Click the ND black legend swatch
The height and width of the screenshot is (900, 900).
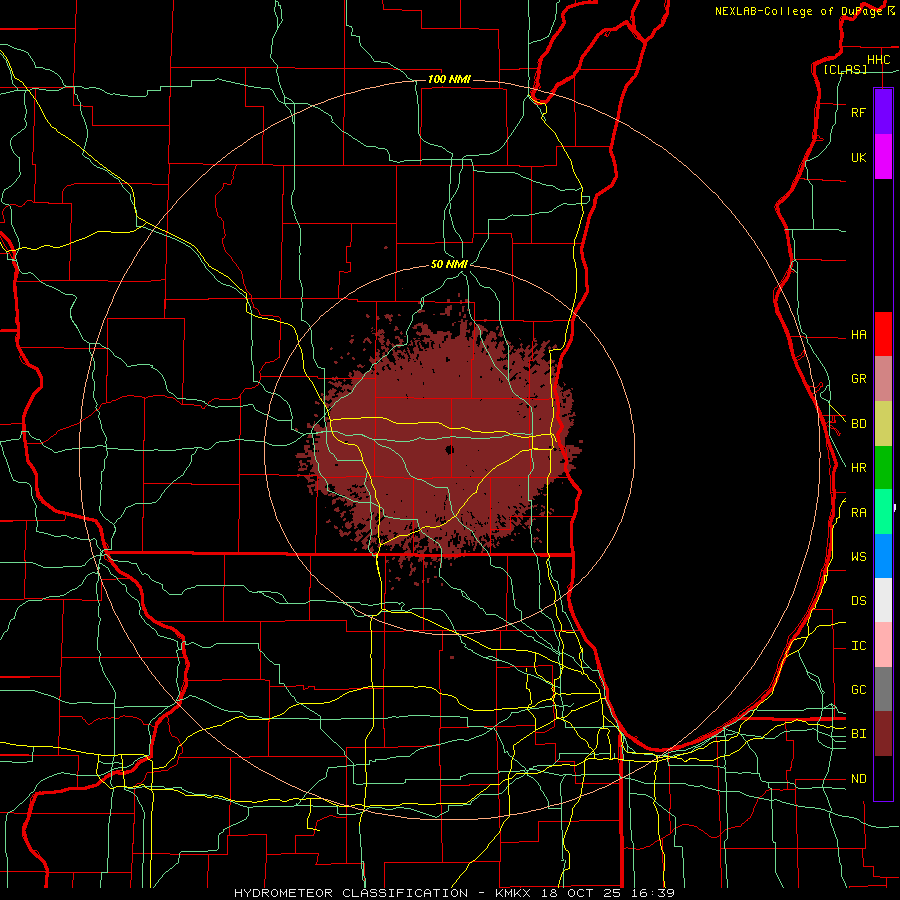coord(883,778)
